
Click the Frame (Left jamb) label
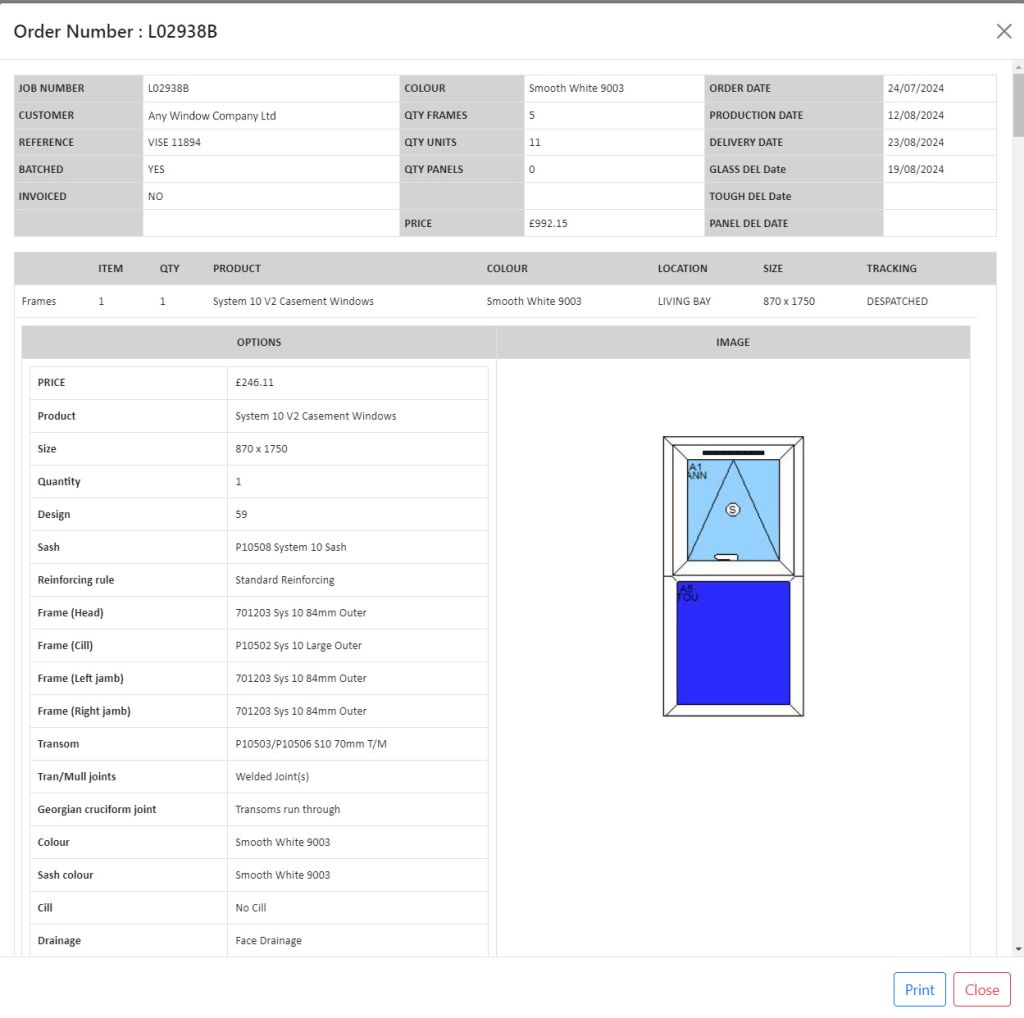(80, 678)
